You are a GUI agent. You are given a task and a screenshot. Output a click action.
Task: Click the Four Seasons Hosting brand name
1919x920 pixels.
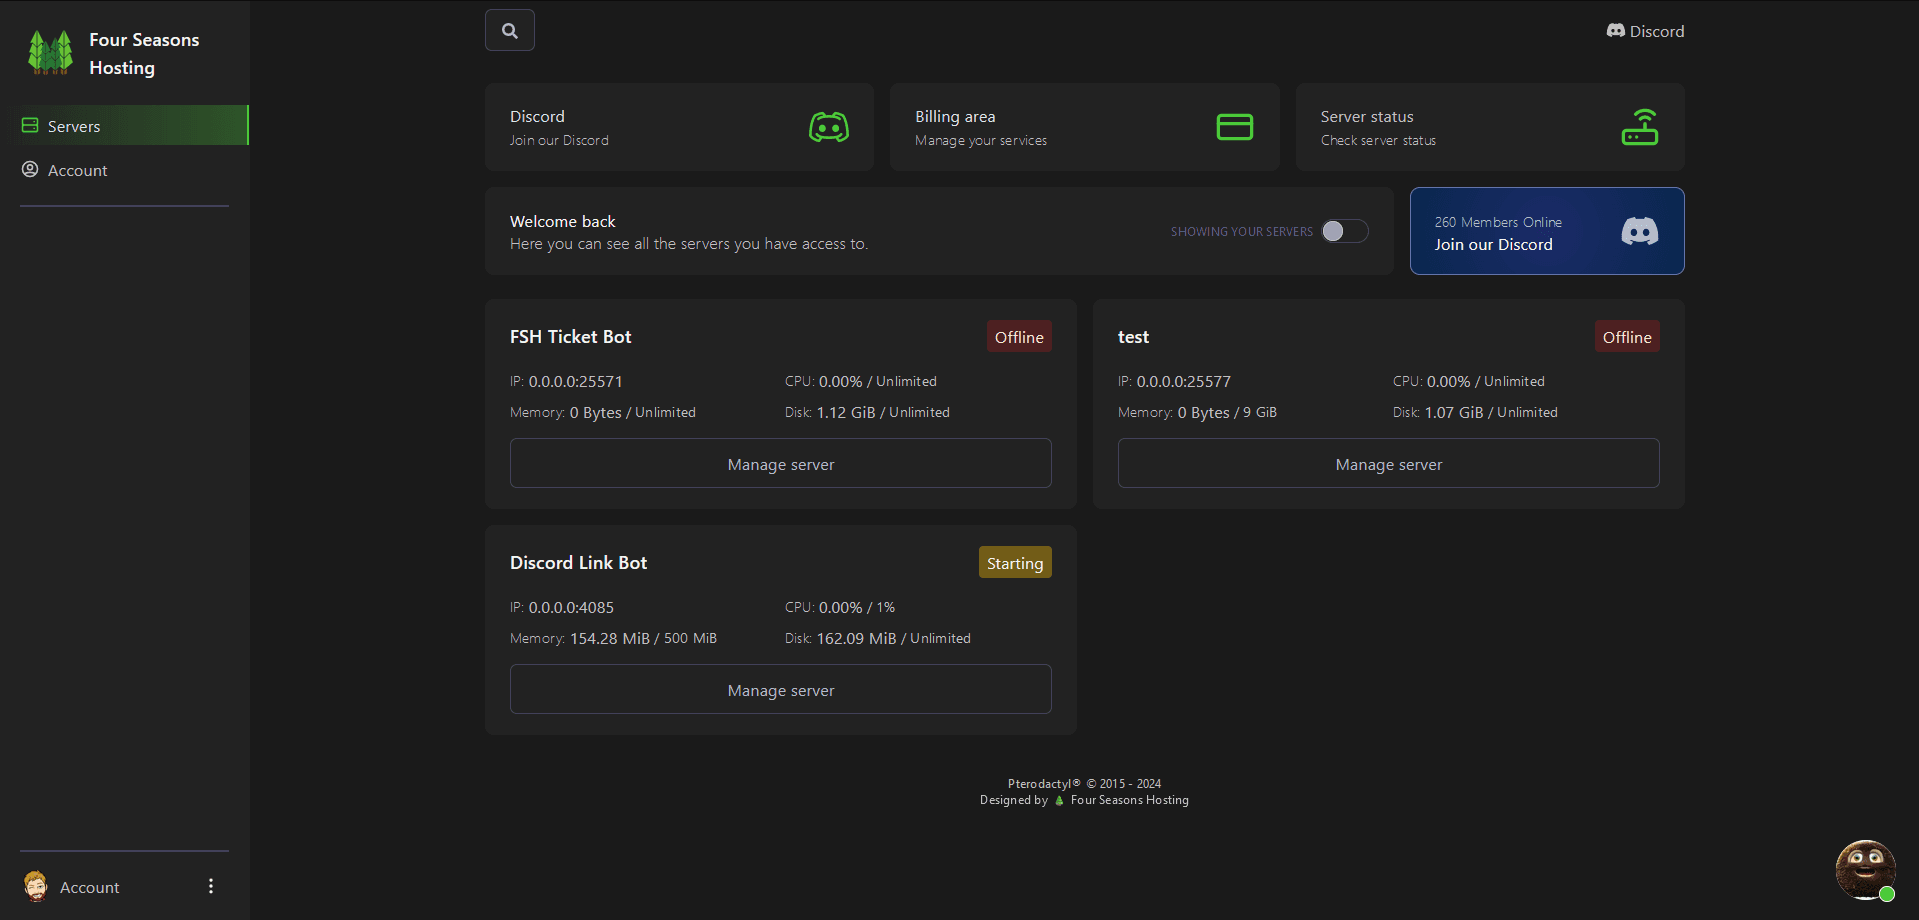tap(144, 53)
